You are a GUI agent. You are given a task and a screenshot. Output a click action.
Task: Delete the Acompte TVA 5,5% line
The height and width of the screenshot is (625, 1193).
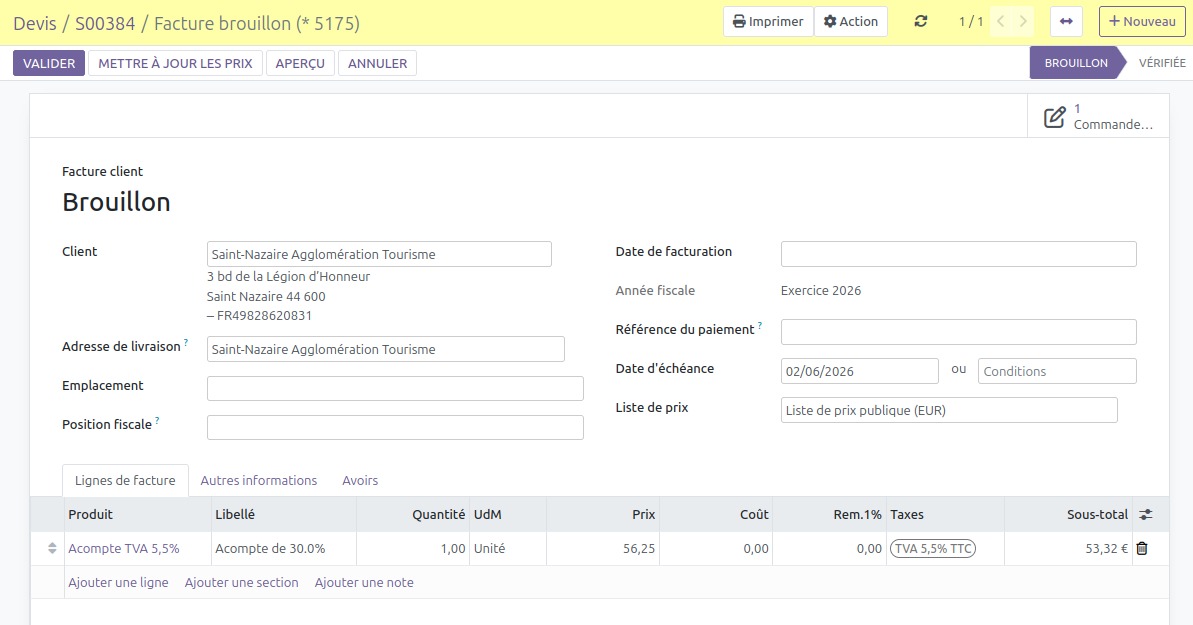(1142, 548)
